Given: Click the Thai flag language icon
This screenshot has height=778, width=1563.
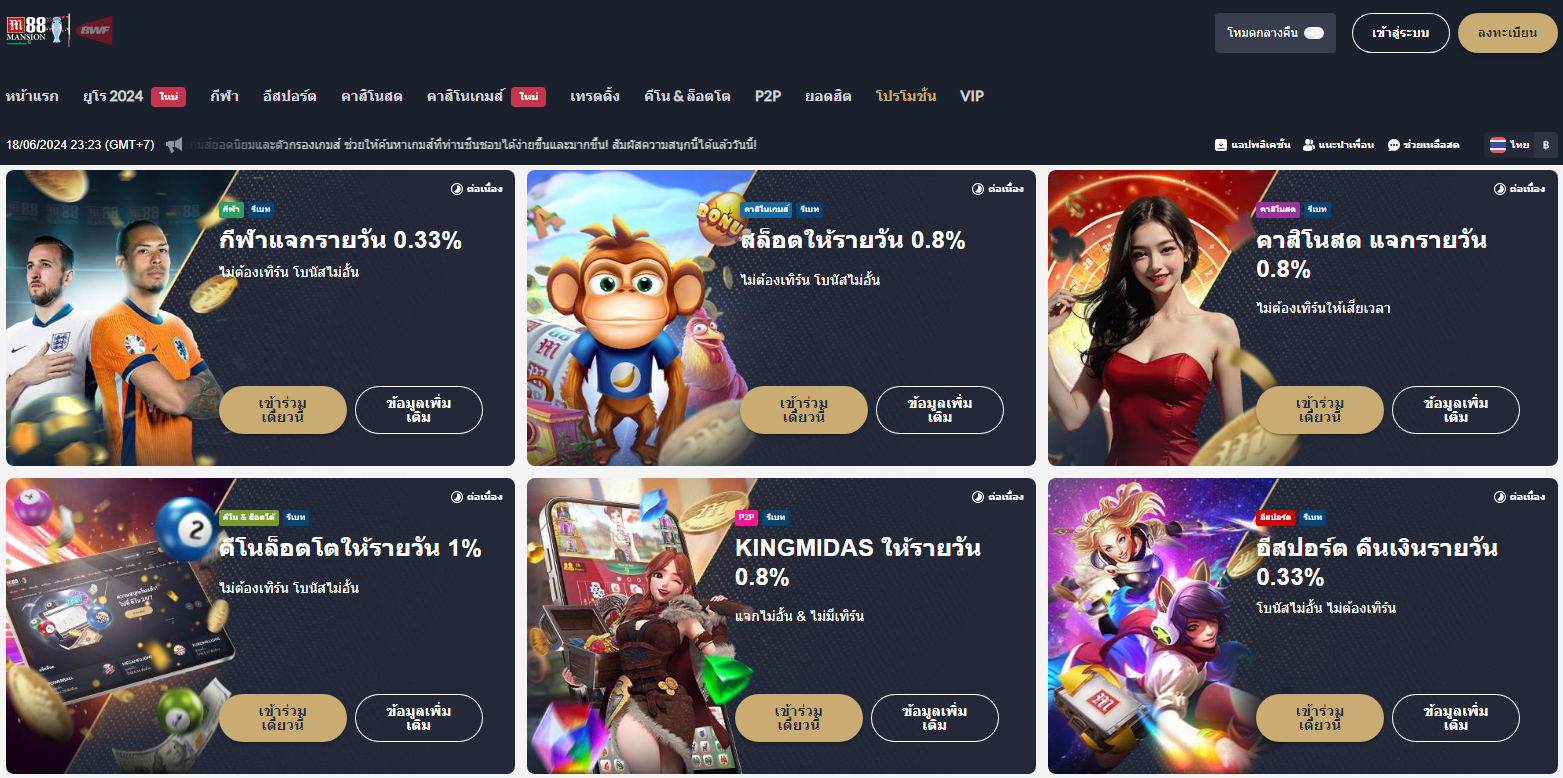Looking at the screenshot, I should coord(1497,145).
